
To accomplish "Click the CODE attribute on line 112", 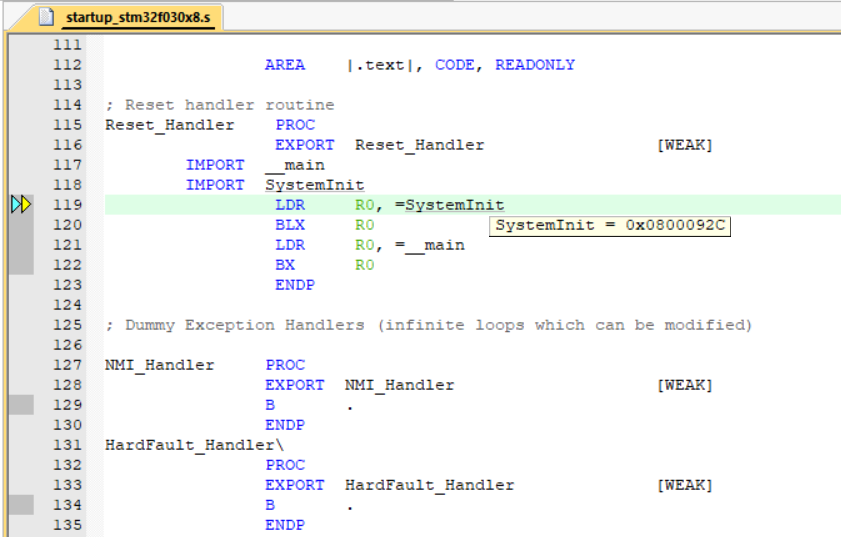I will 455,65.
